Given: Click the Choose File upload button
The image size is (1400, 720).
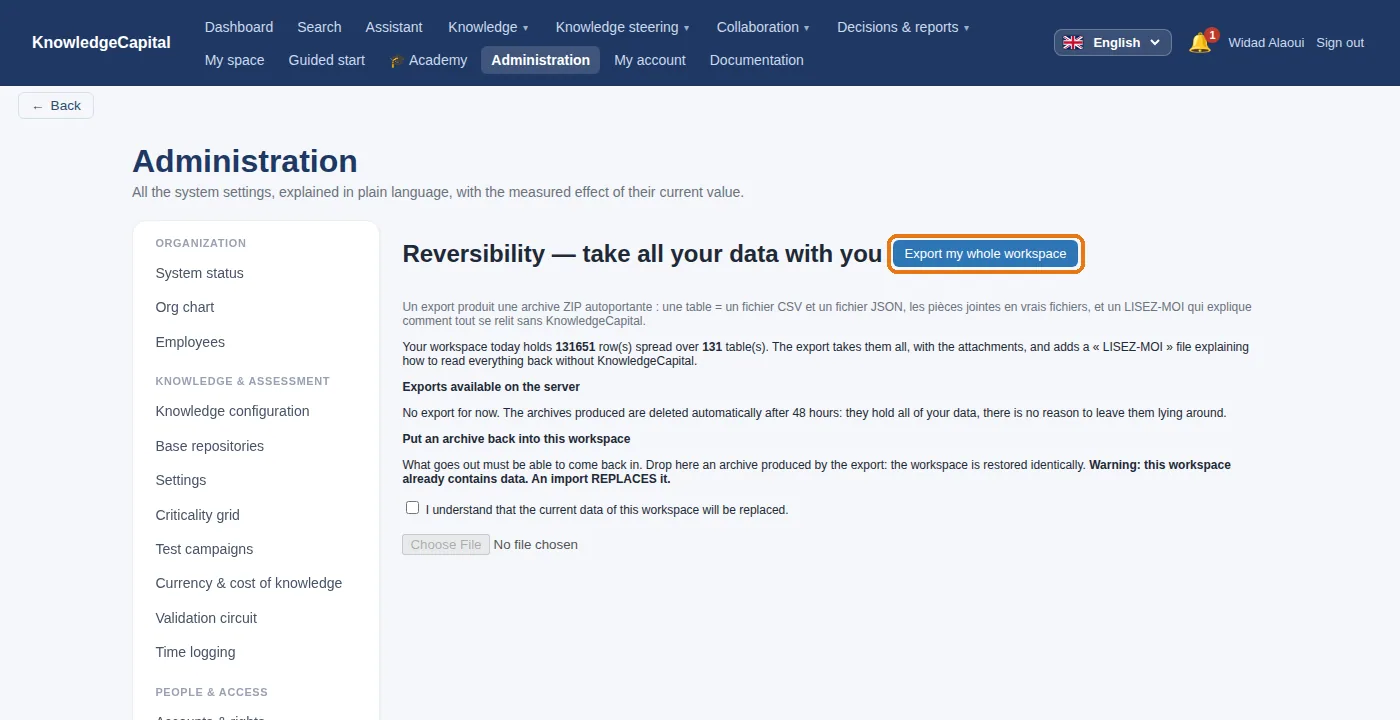Looking at the screenshot, I should 446,544.
